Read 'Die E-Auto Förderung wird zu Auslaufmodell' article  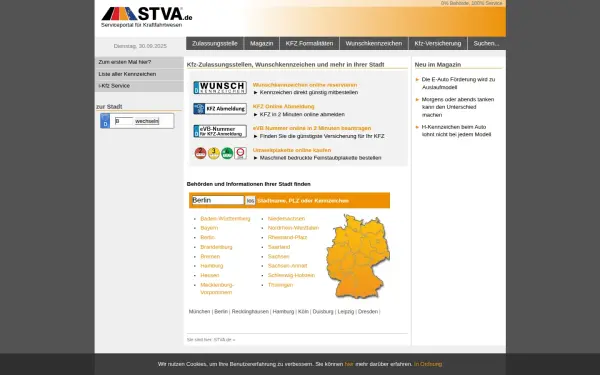pos(458,83)
